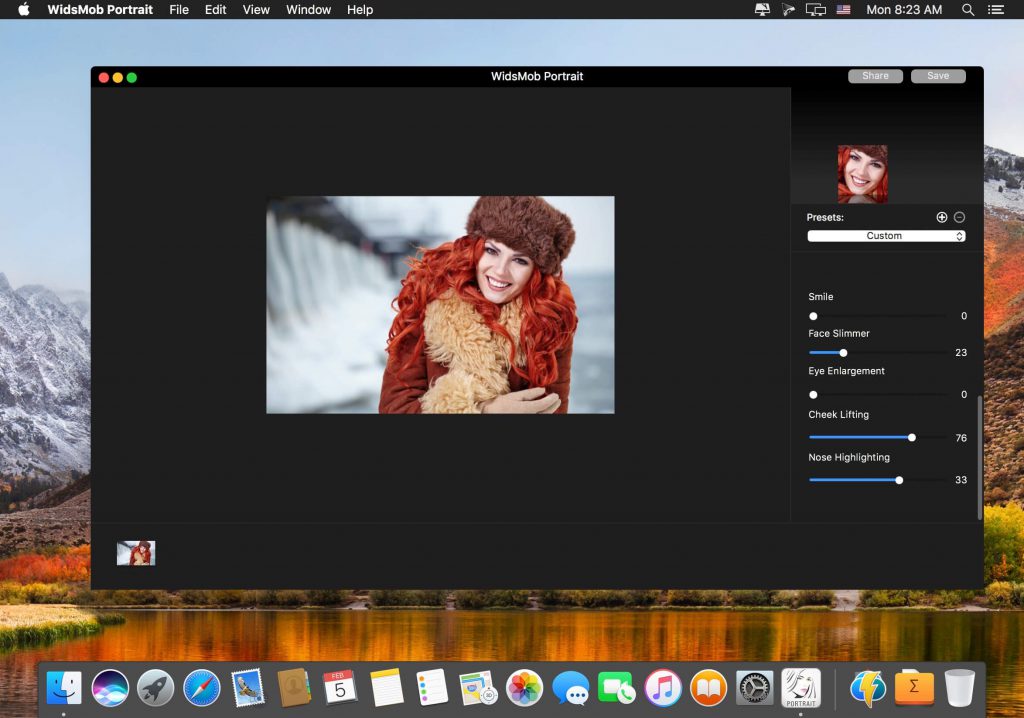Click the Share button
Screen dimensions: 1024x718
pyautogui.click(x=874, y=75)
